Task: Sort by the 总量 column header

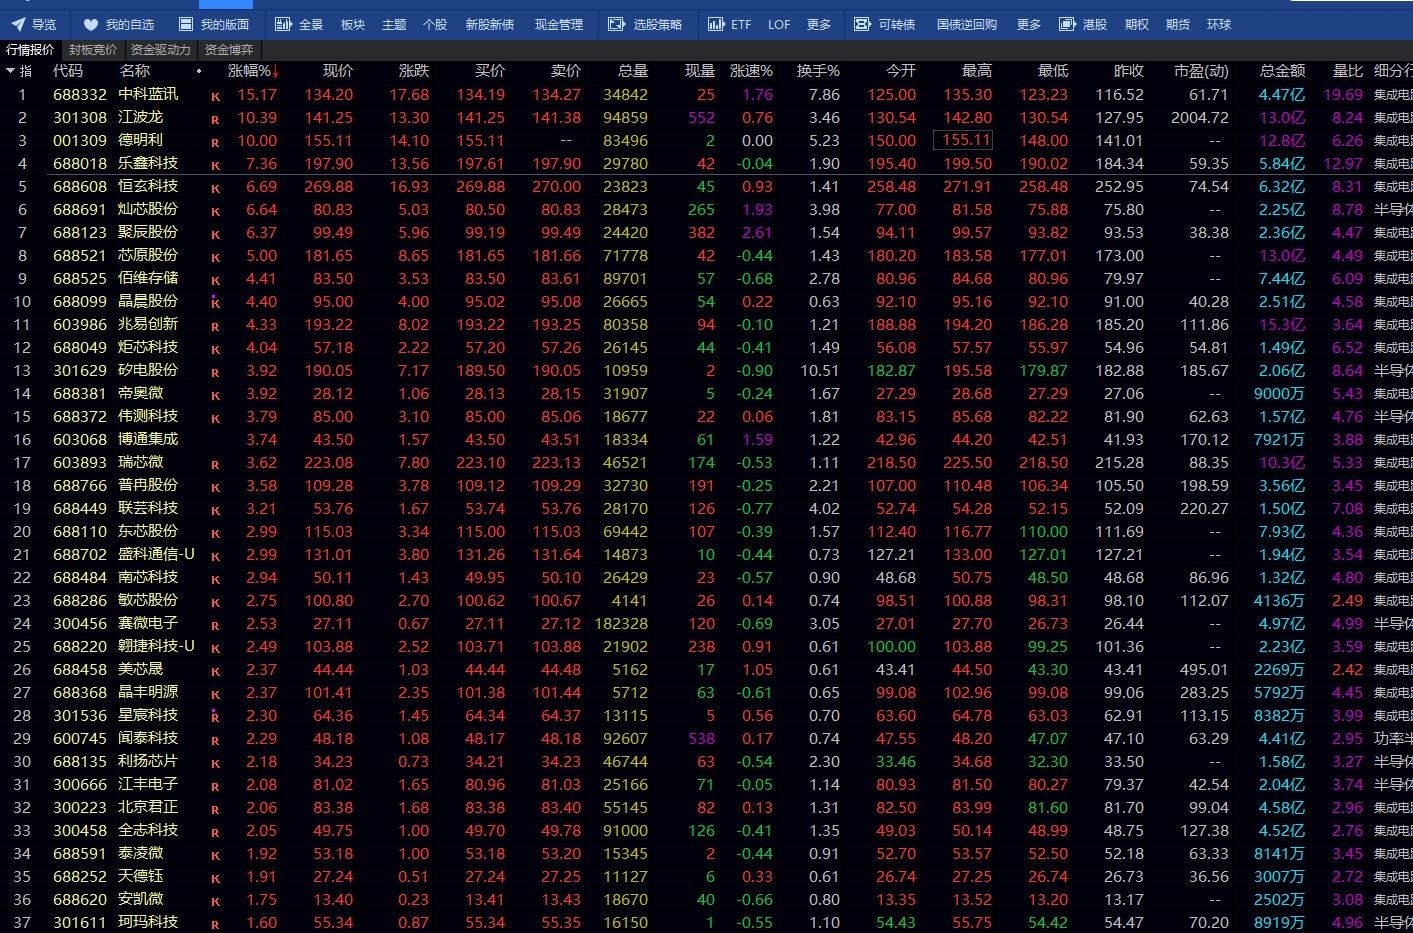Action: coord(633,71)
